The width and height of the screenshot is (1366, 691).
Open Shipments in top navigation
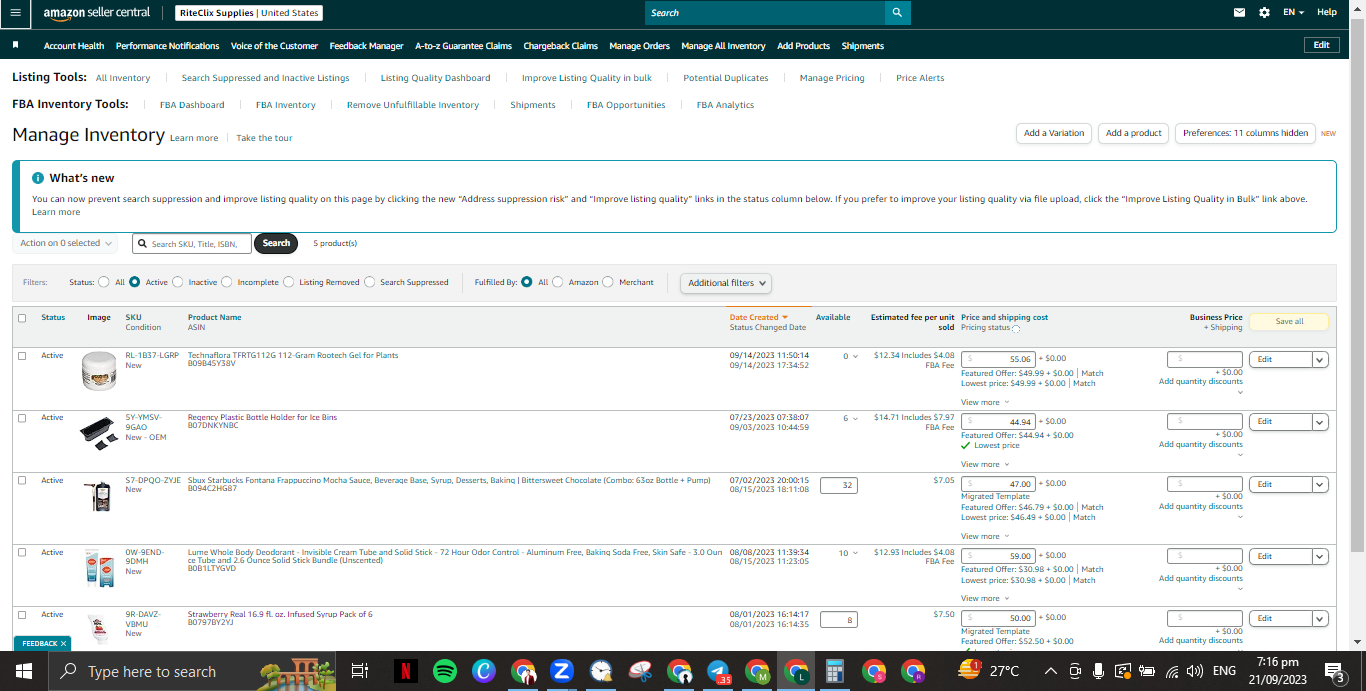(862, 46)
